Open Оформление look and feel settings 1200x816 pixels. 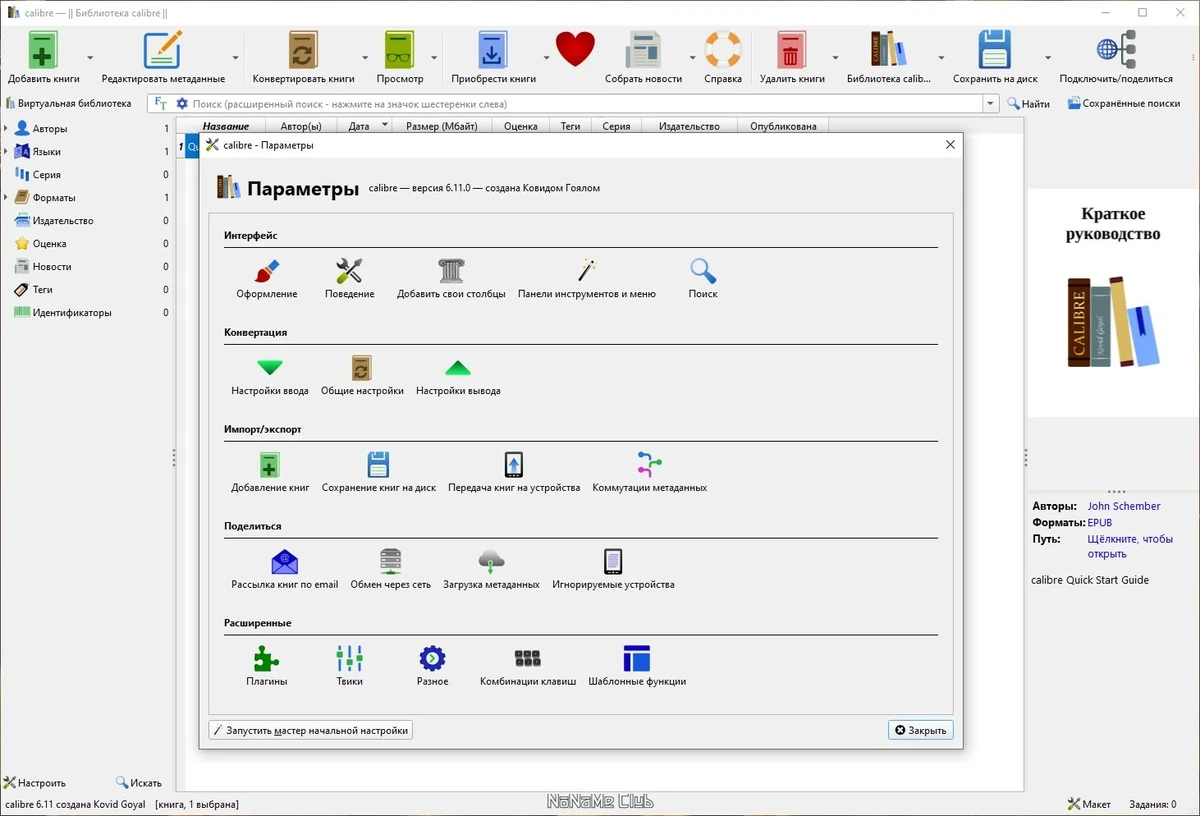267,279
